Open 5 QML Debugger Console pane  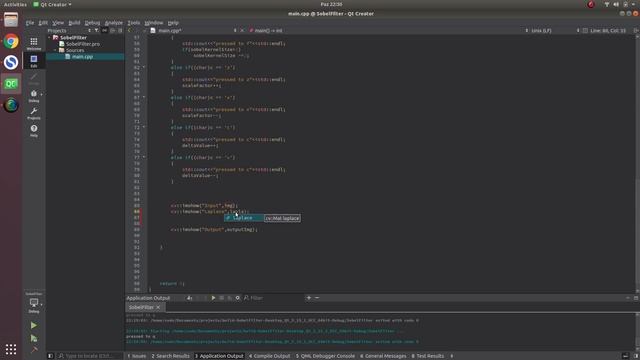pos(325,356)
